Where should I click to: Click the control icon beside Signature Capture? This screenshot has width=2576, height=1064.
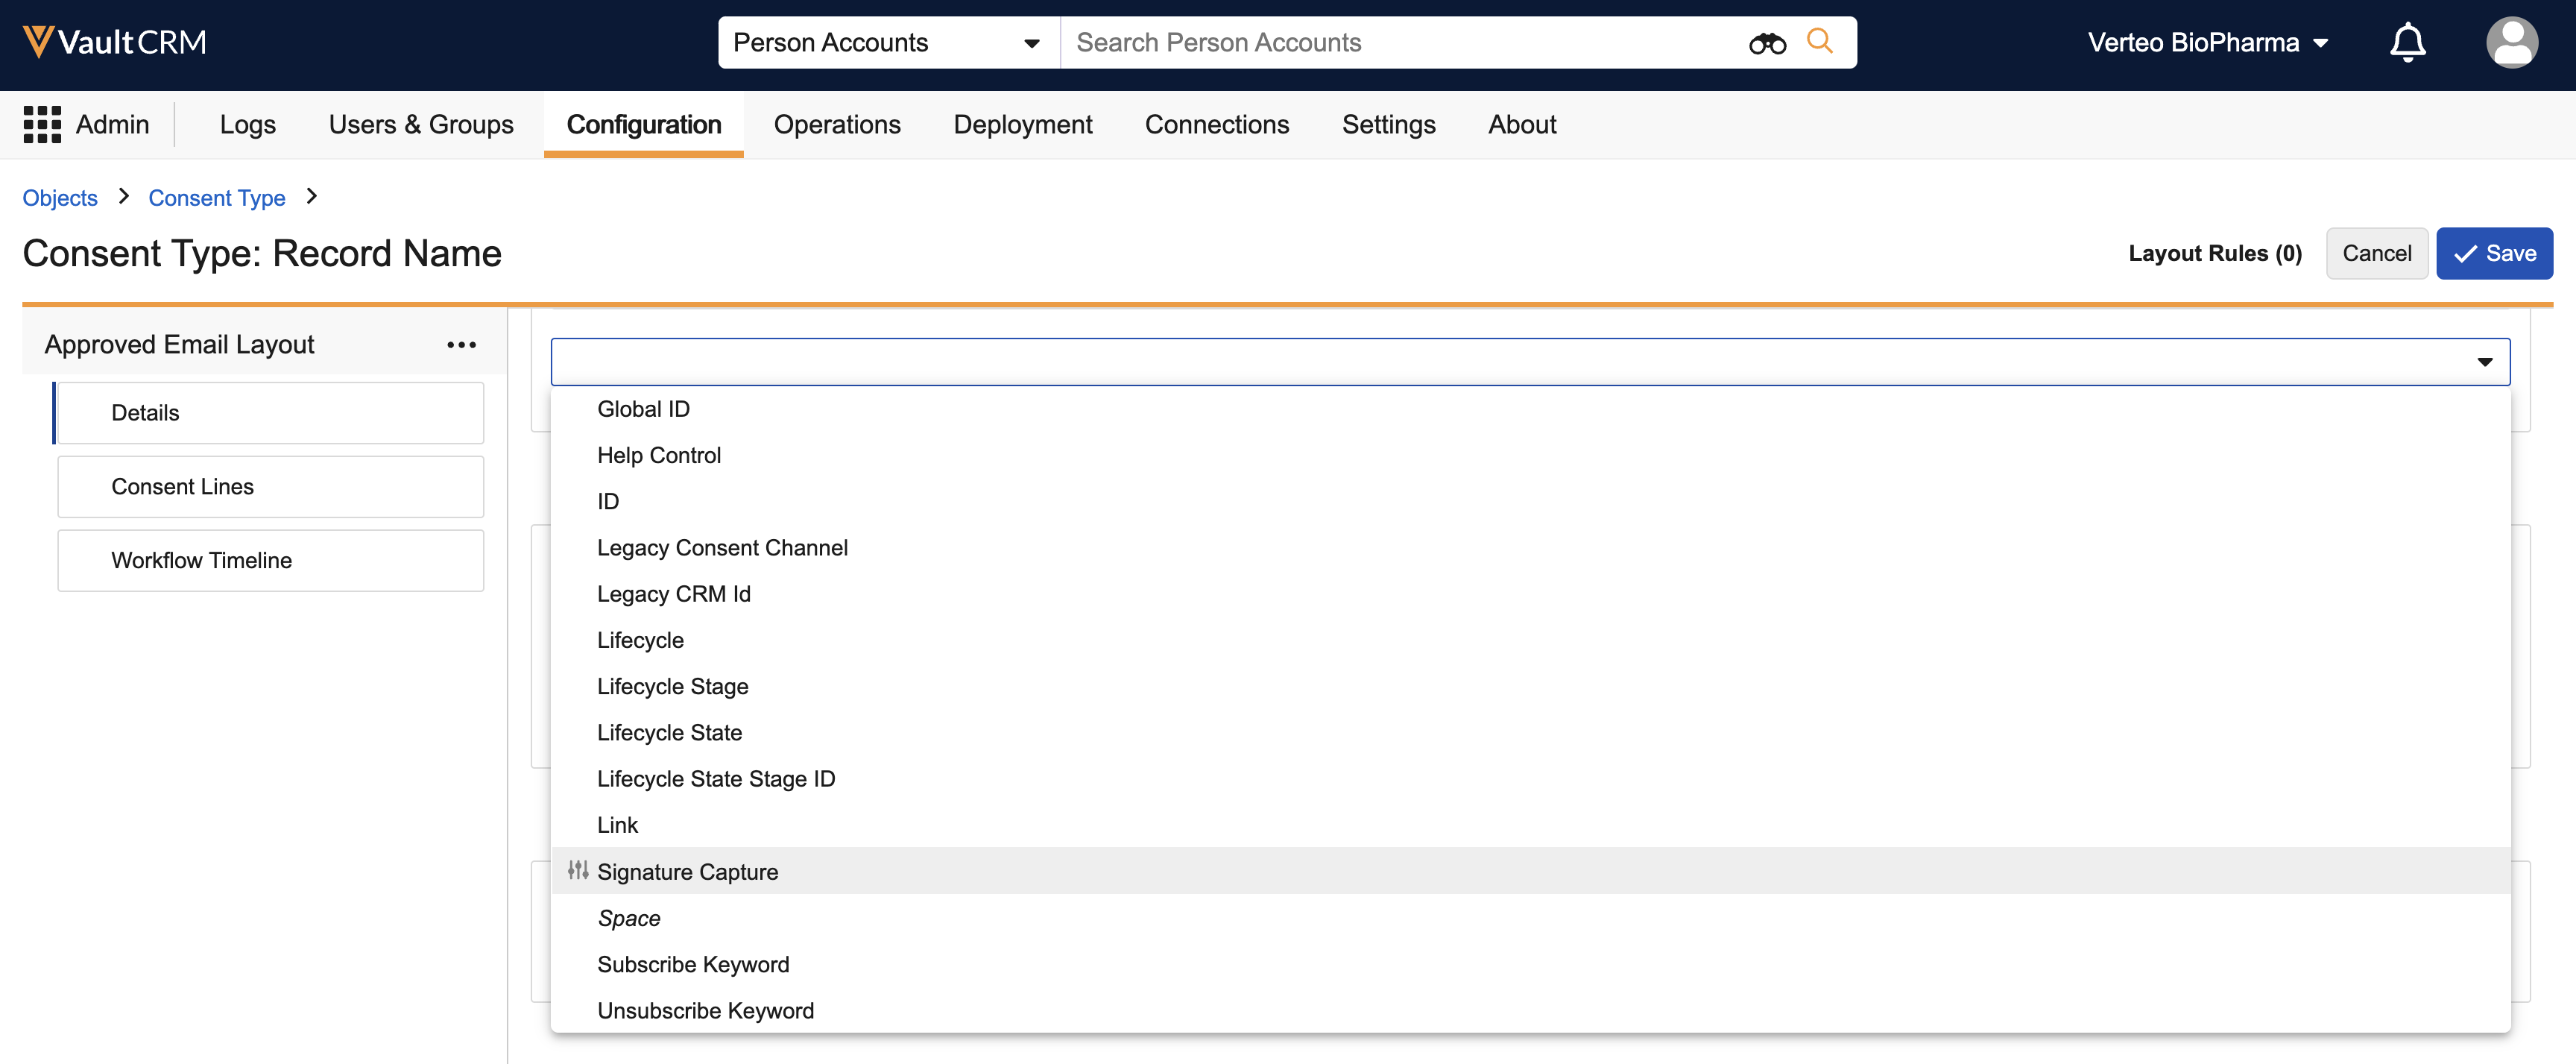578,870
